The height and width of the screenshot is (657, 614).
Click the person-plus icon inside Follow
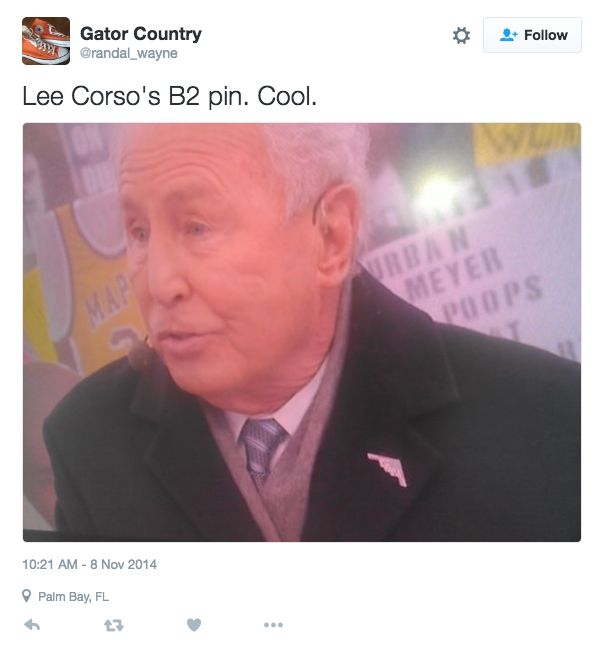click(x=508, y=35)
